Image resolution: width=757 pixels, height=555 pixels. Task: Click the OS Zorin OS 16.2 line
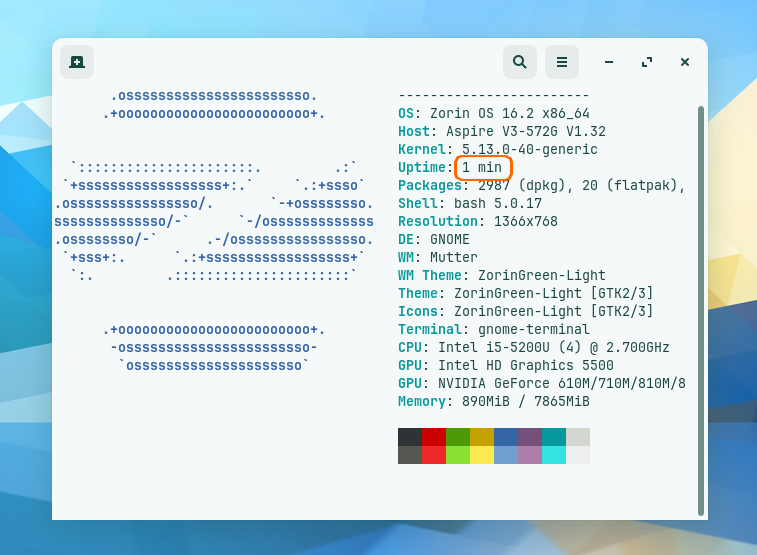(x=493, y=114)
